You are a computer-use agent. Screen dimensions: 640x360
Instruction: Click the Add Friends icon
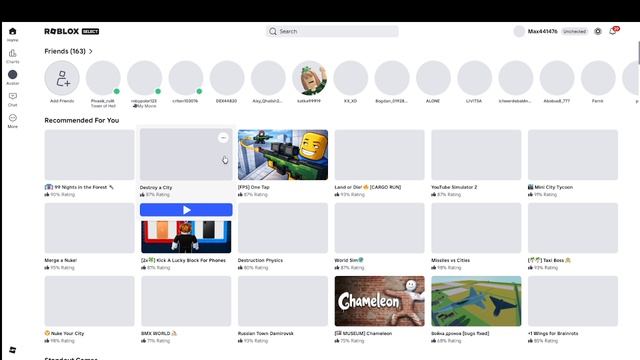62,78
